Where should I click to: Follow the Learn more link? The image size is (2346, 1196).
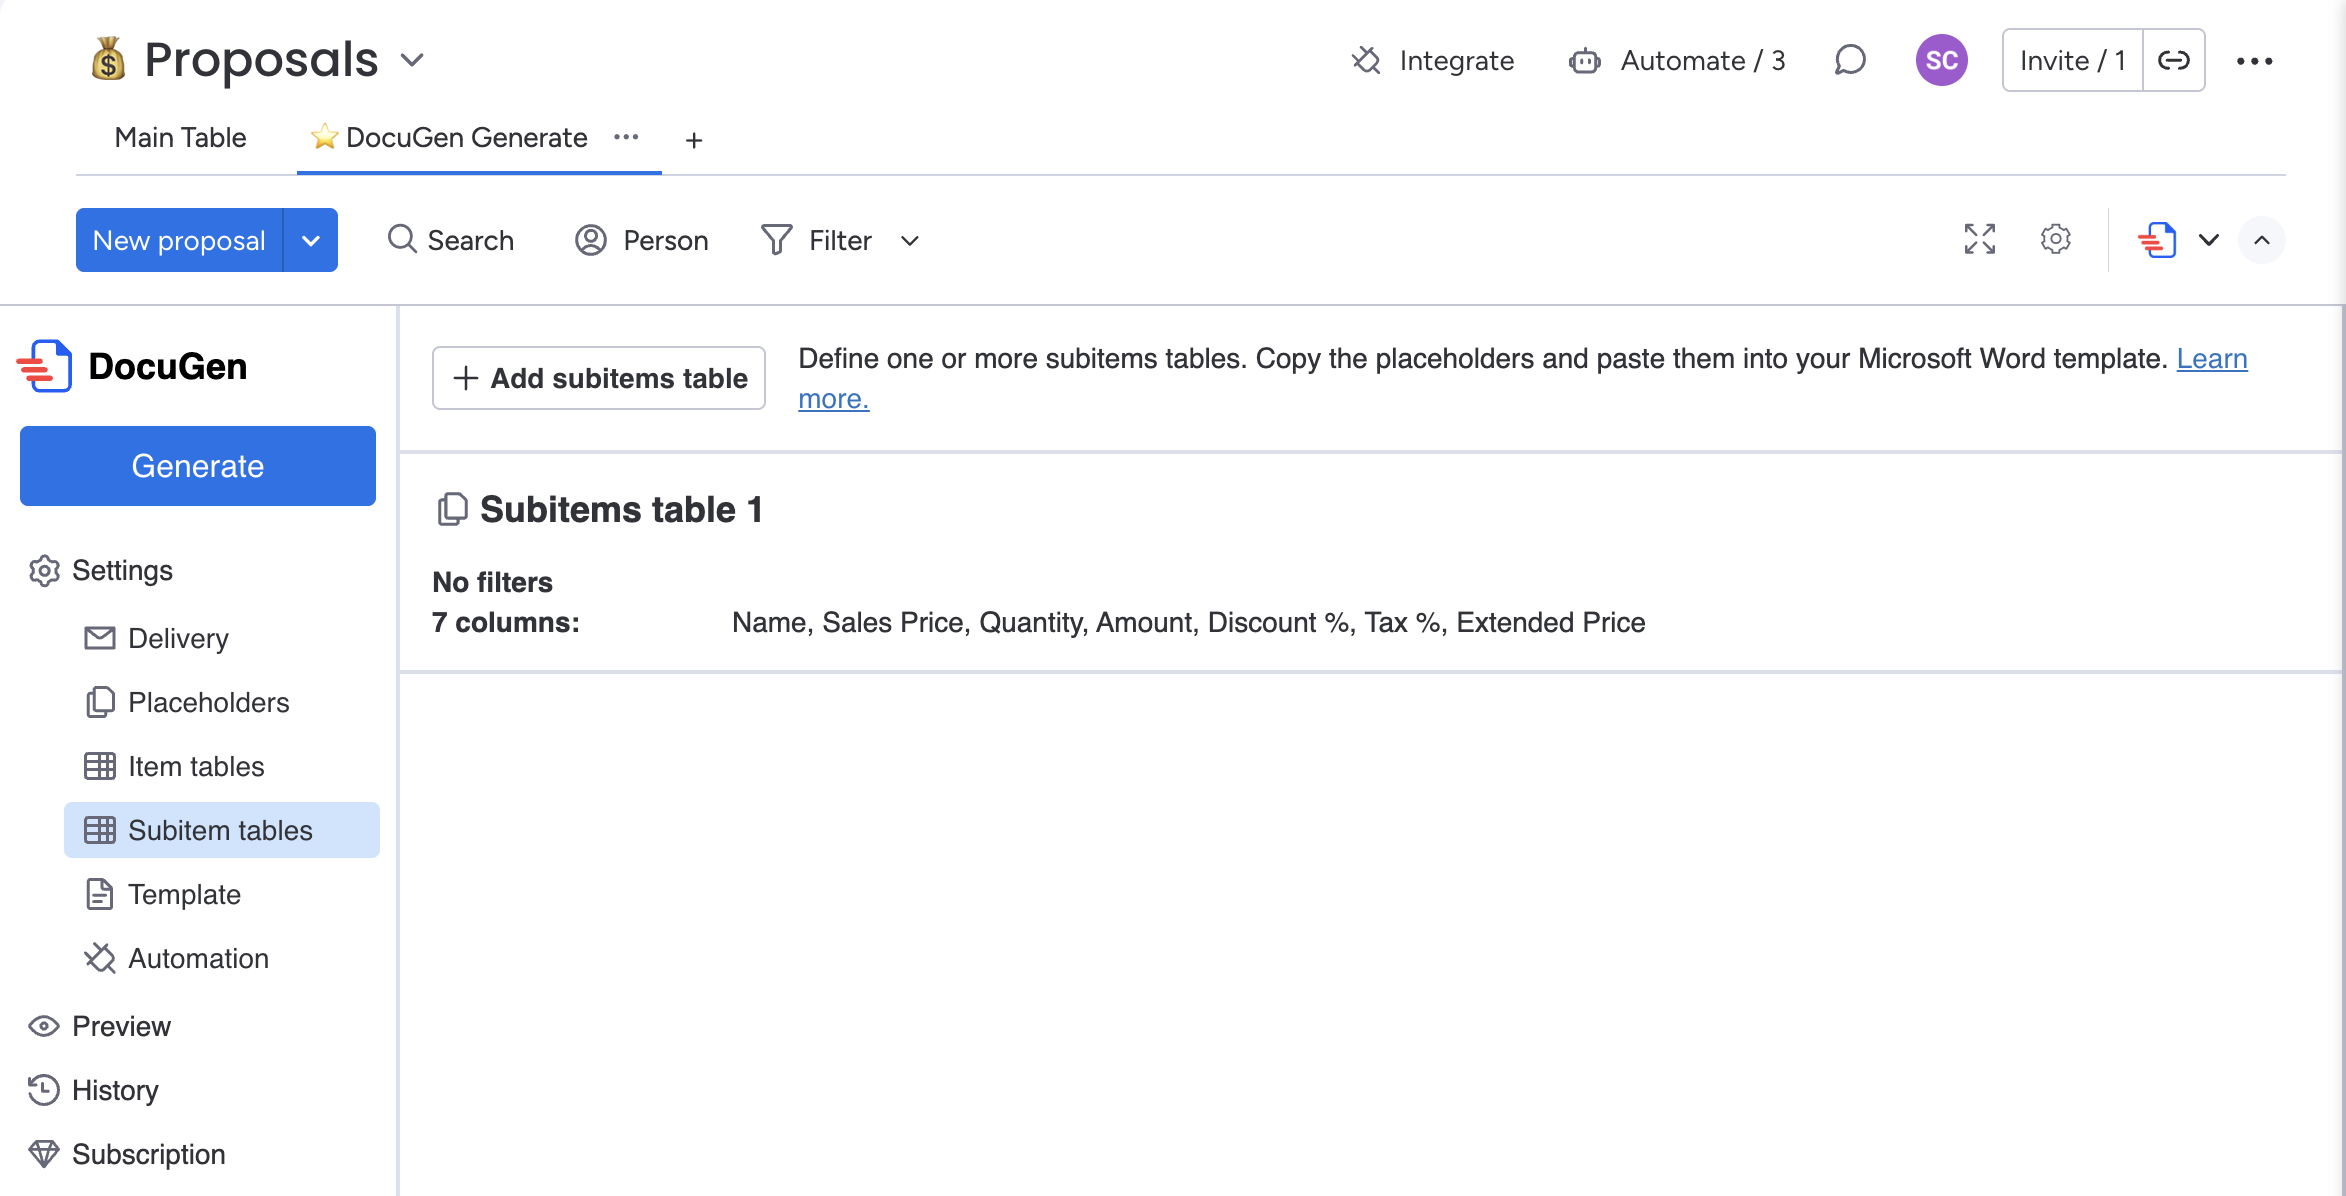[x=2212, y=359]
